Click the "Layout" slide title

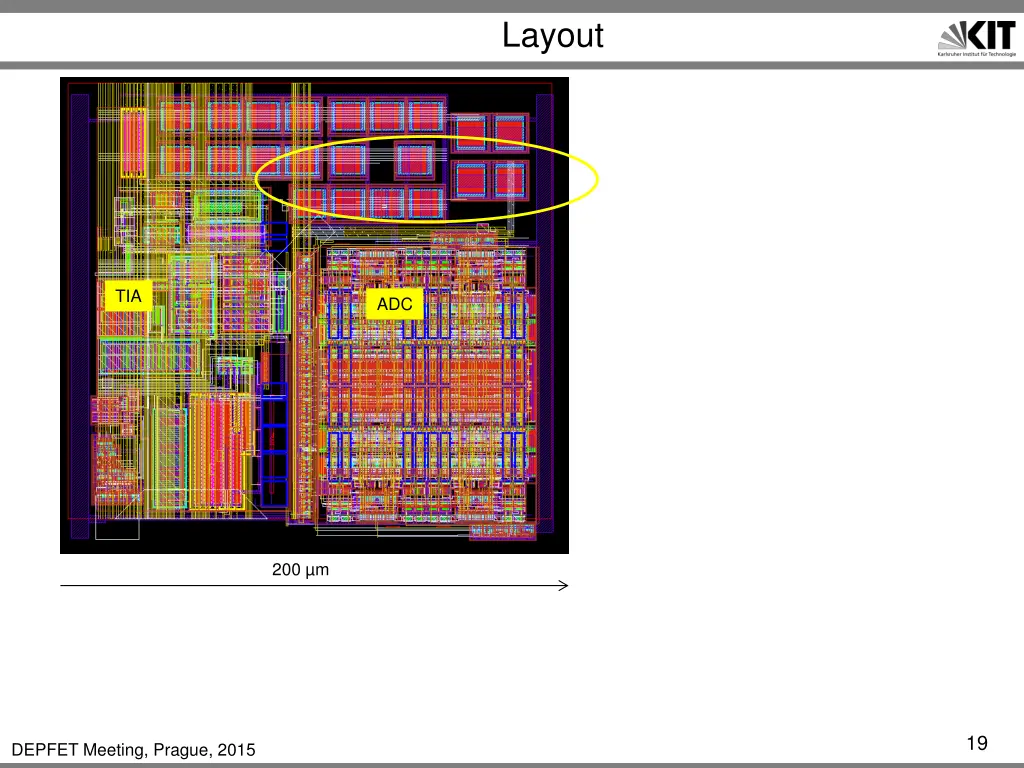point(552,36)
